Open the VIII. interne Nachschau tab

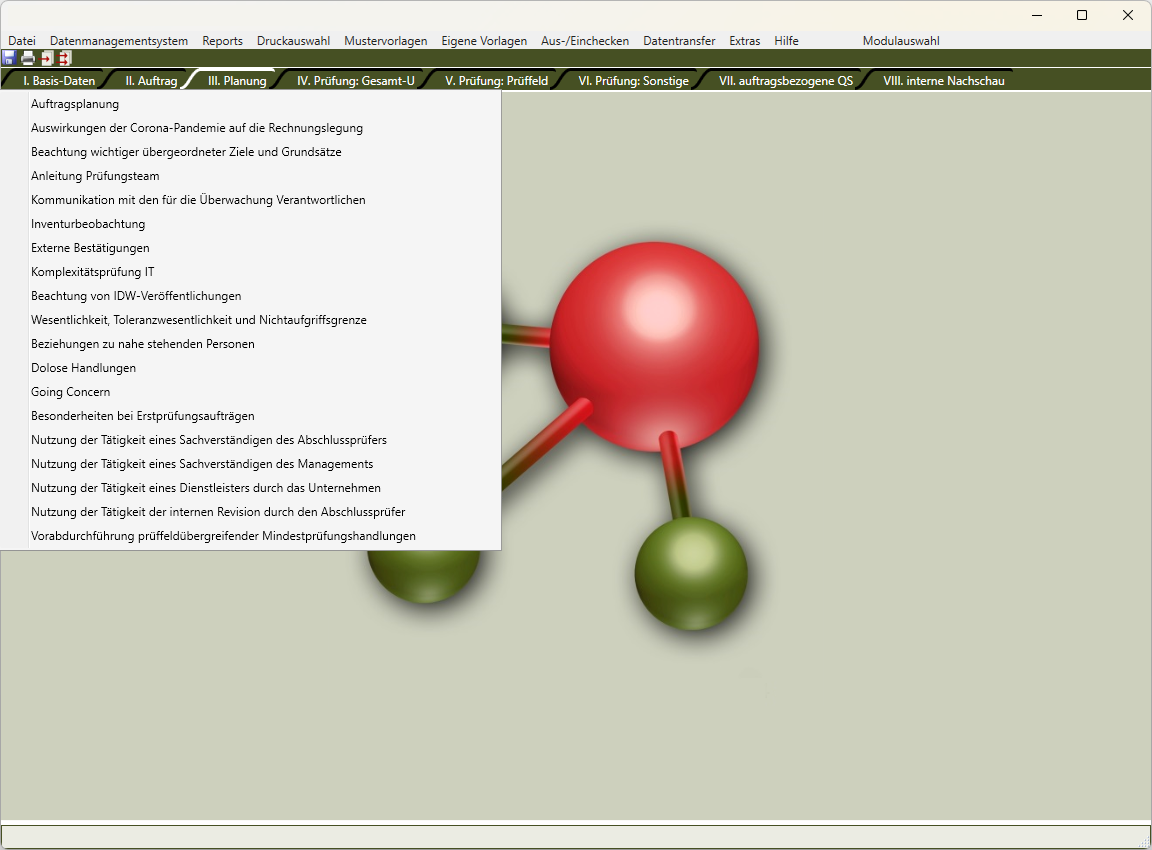943,81
